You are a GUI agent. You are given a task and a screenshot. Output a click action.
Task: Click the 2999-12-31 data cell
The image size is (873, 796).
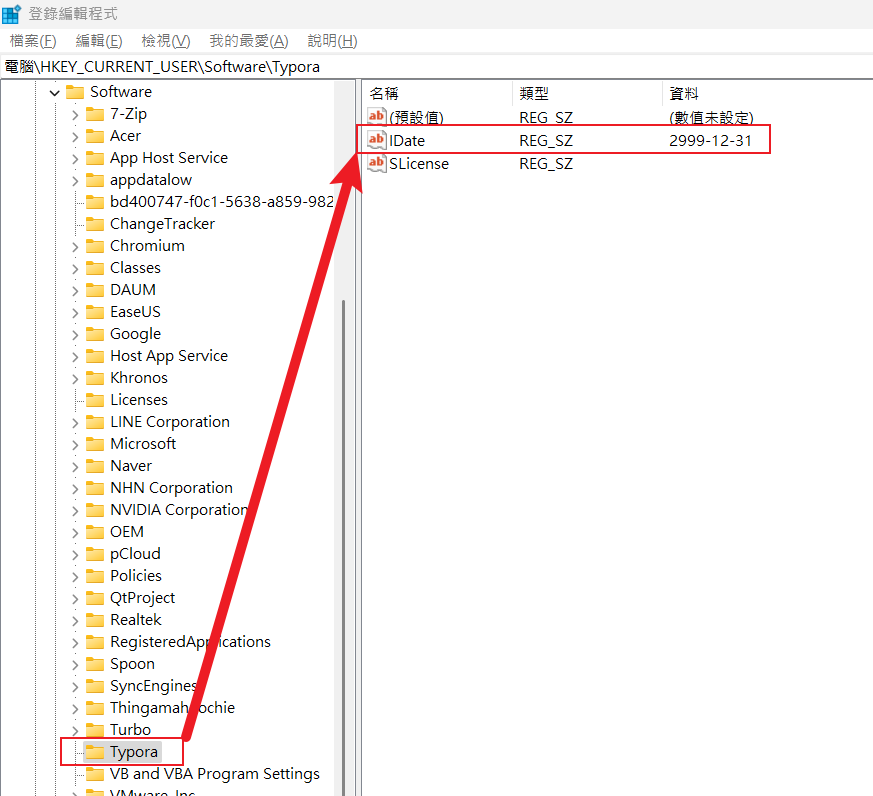point(710,141)
